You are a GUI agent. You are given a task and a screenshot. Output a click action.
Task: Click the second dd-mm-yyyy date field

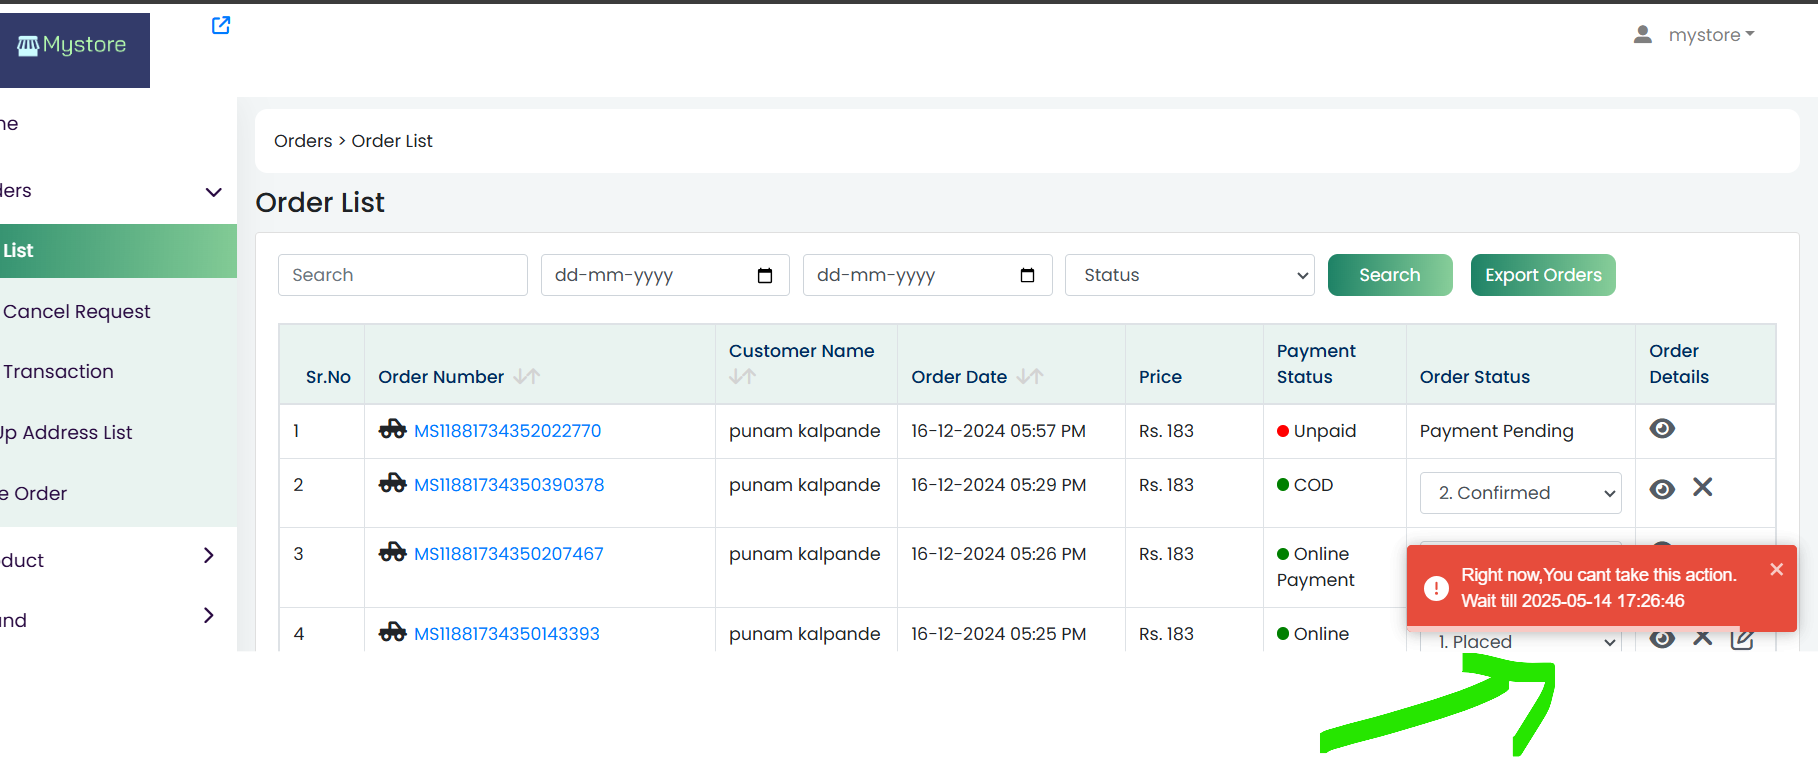[x=927, y=275]
